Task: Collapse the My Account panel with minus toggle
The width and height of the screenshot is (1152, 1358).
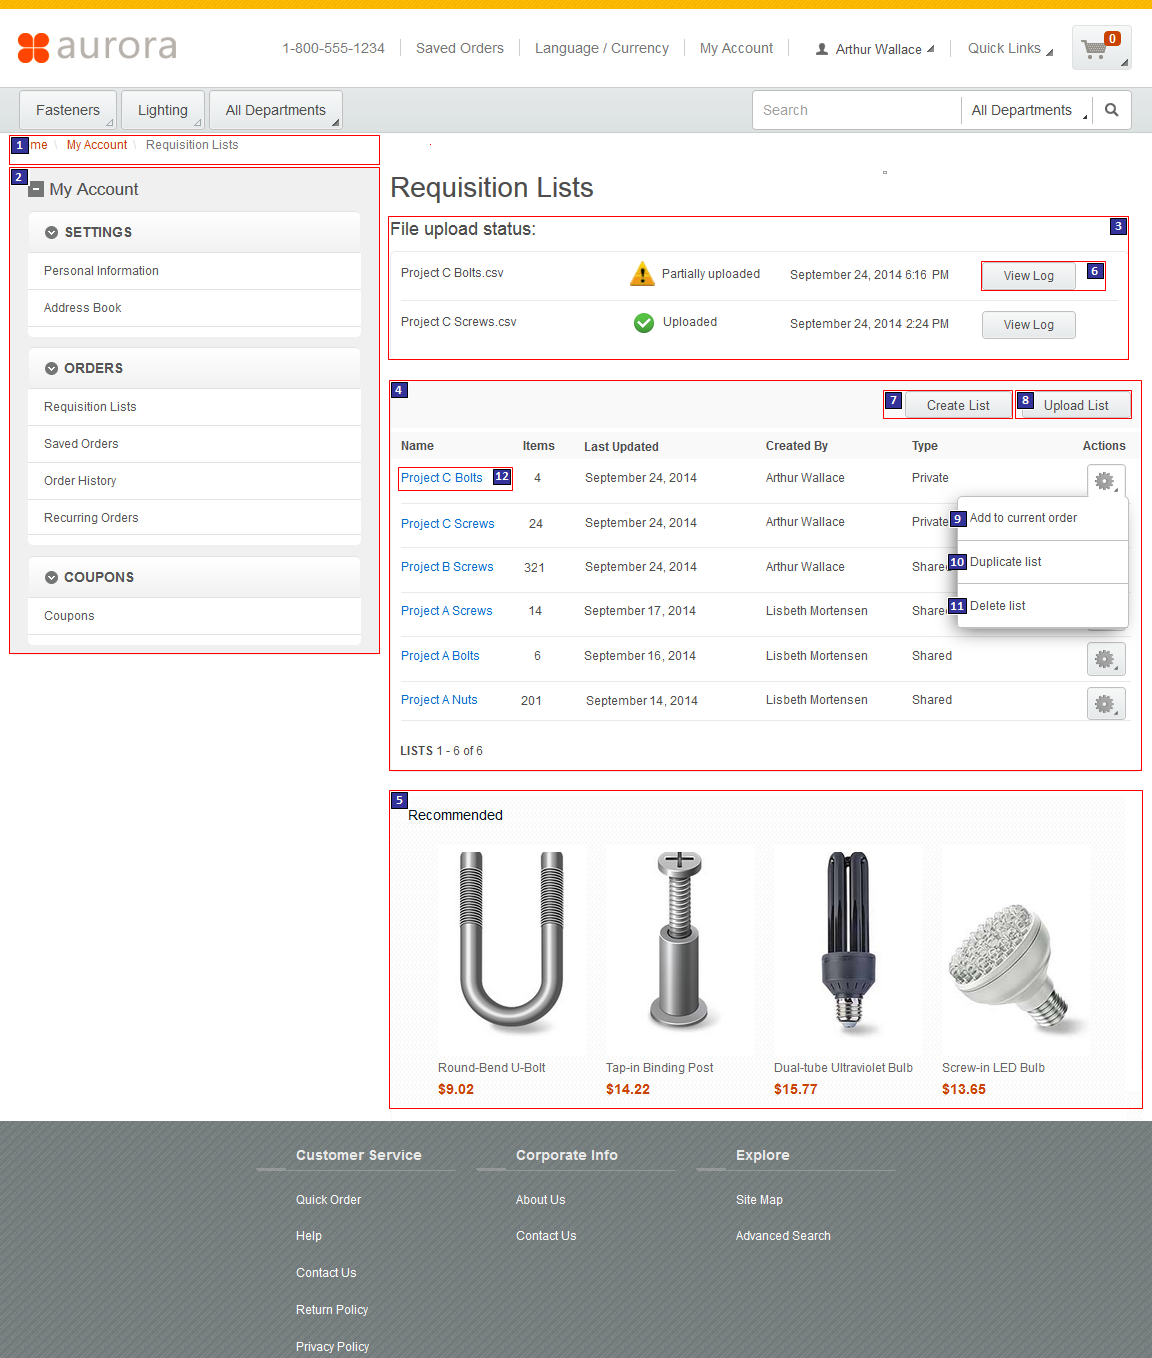Action: (x=37, y=187)
